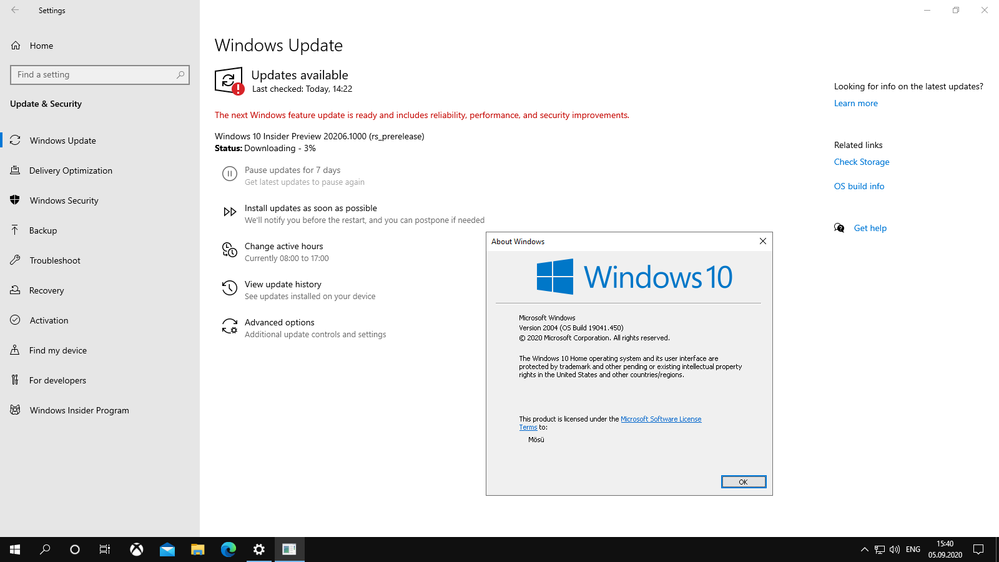Click the Windows Insider Program cat icon

[15, 410]
